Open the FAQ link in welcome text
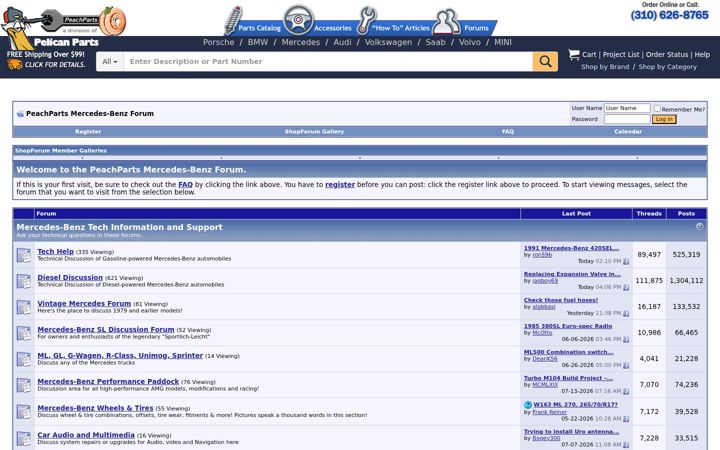This screenshot has height=450, width=720. (x=186, y=185)
